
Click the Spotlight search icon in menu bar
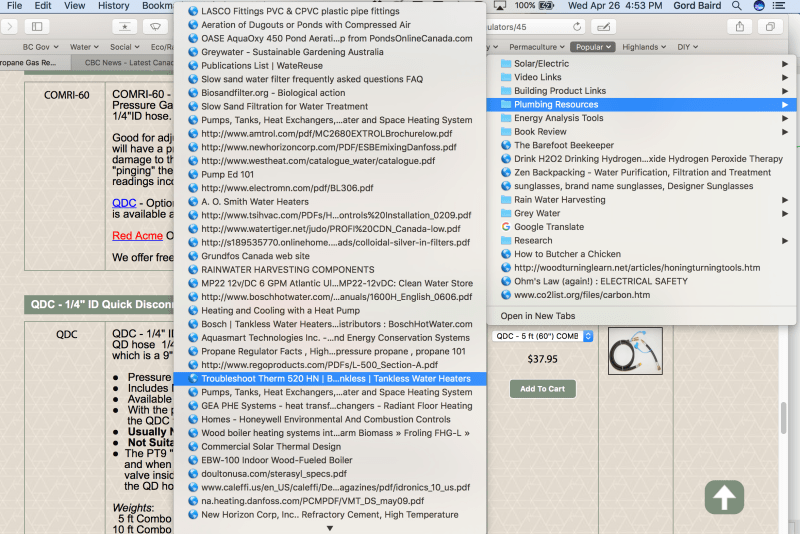point(734,6)
